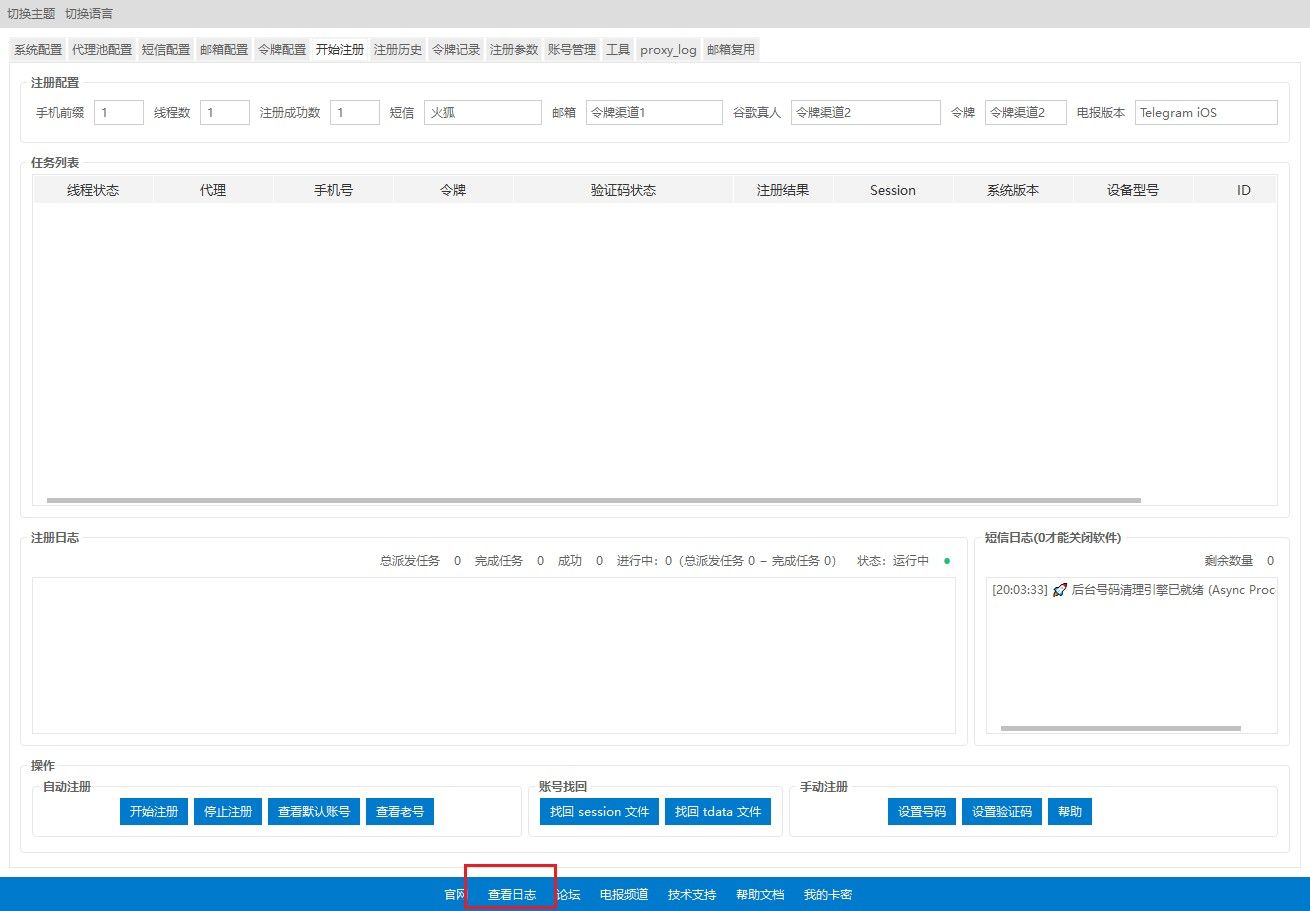1310x911 pixels.
Task: Open the 短信 dropdown showing 火狐
Action: pos(482,113)
